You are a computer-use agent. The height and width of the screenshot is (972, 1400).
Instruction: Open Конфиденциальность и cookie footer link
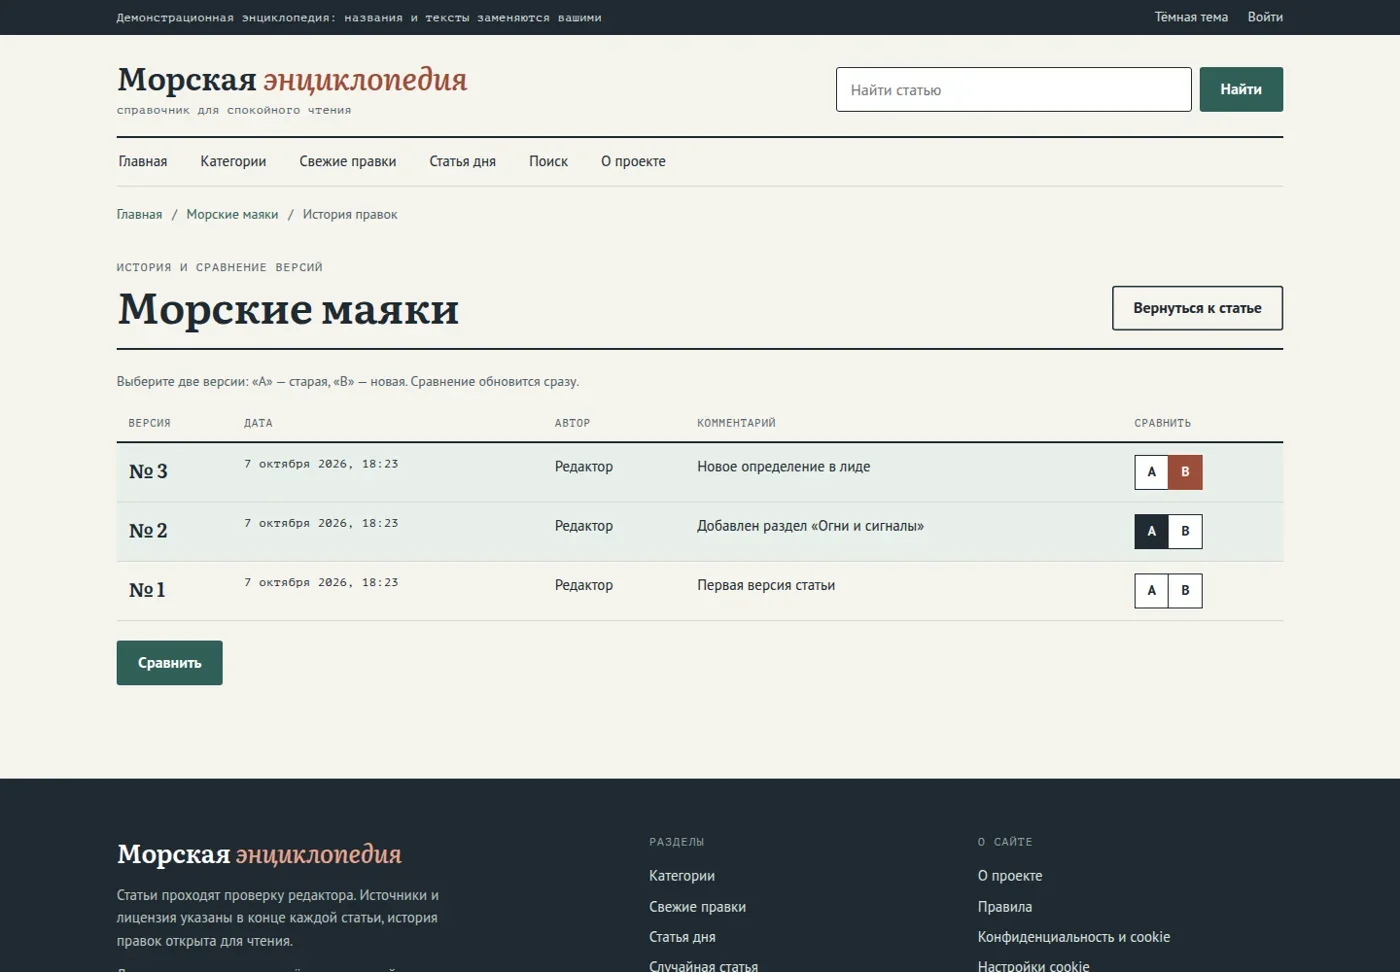pos(1074,937)
